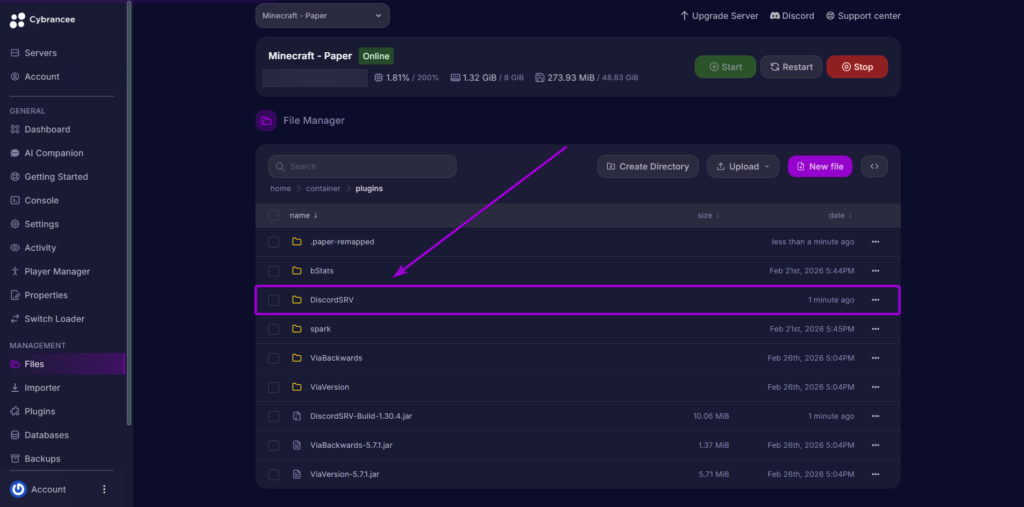
Task: Check the ViaBackwards folder checkbox
Action: click(274, 358)
